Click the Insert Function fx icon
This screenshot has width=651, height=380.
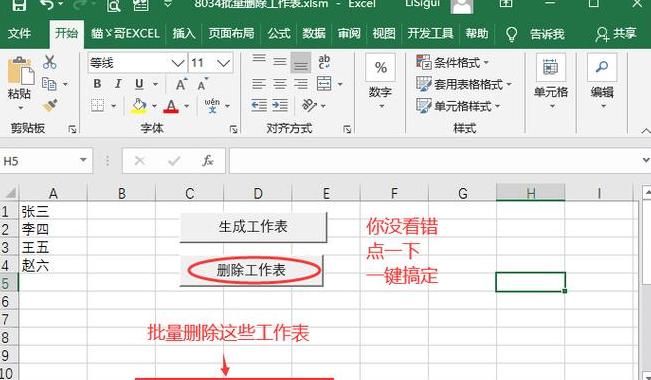pos(208,161)
